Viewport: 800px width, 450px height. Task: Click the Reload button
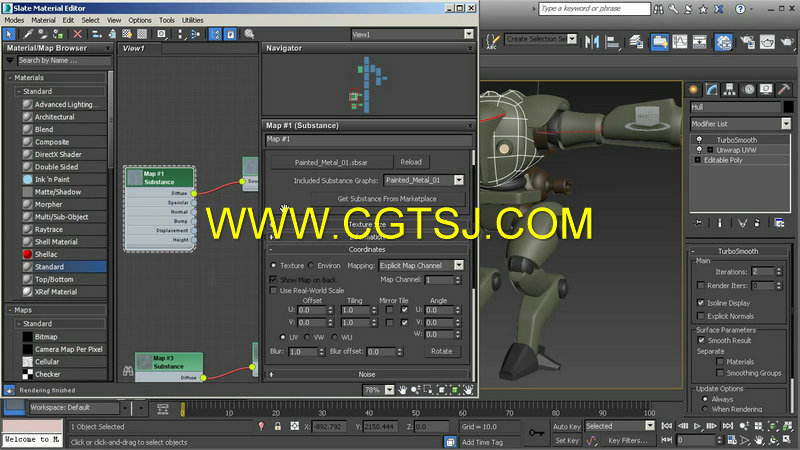pos(411,162)
